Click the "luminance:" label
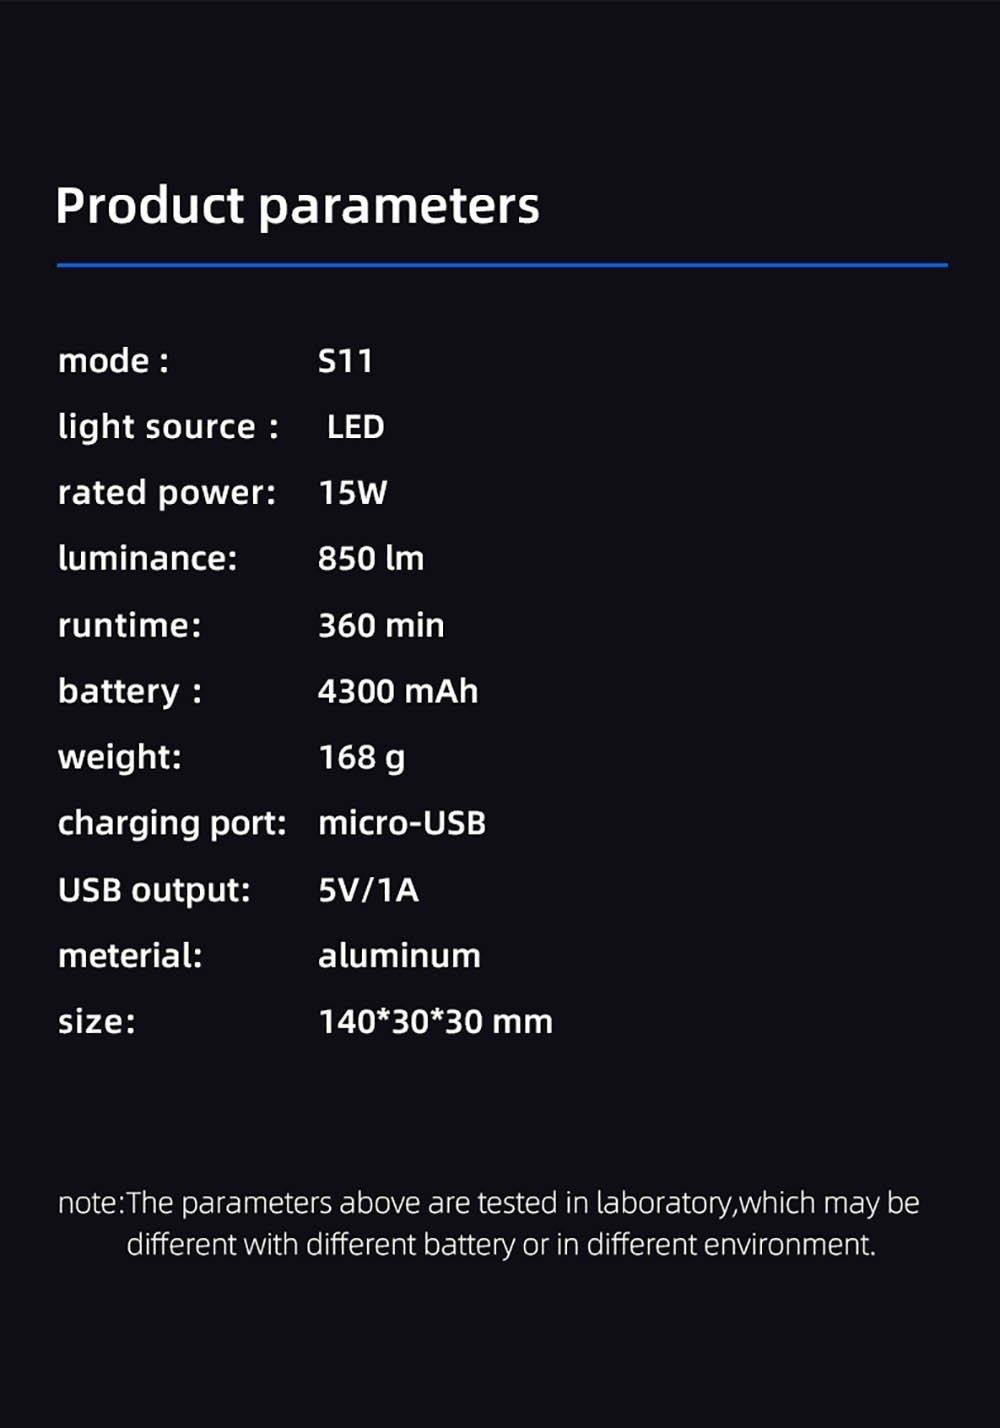The image size is (1000, 1428). pos(147,558)
